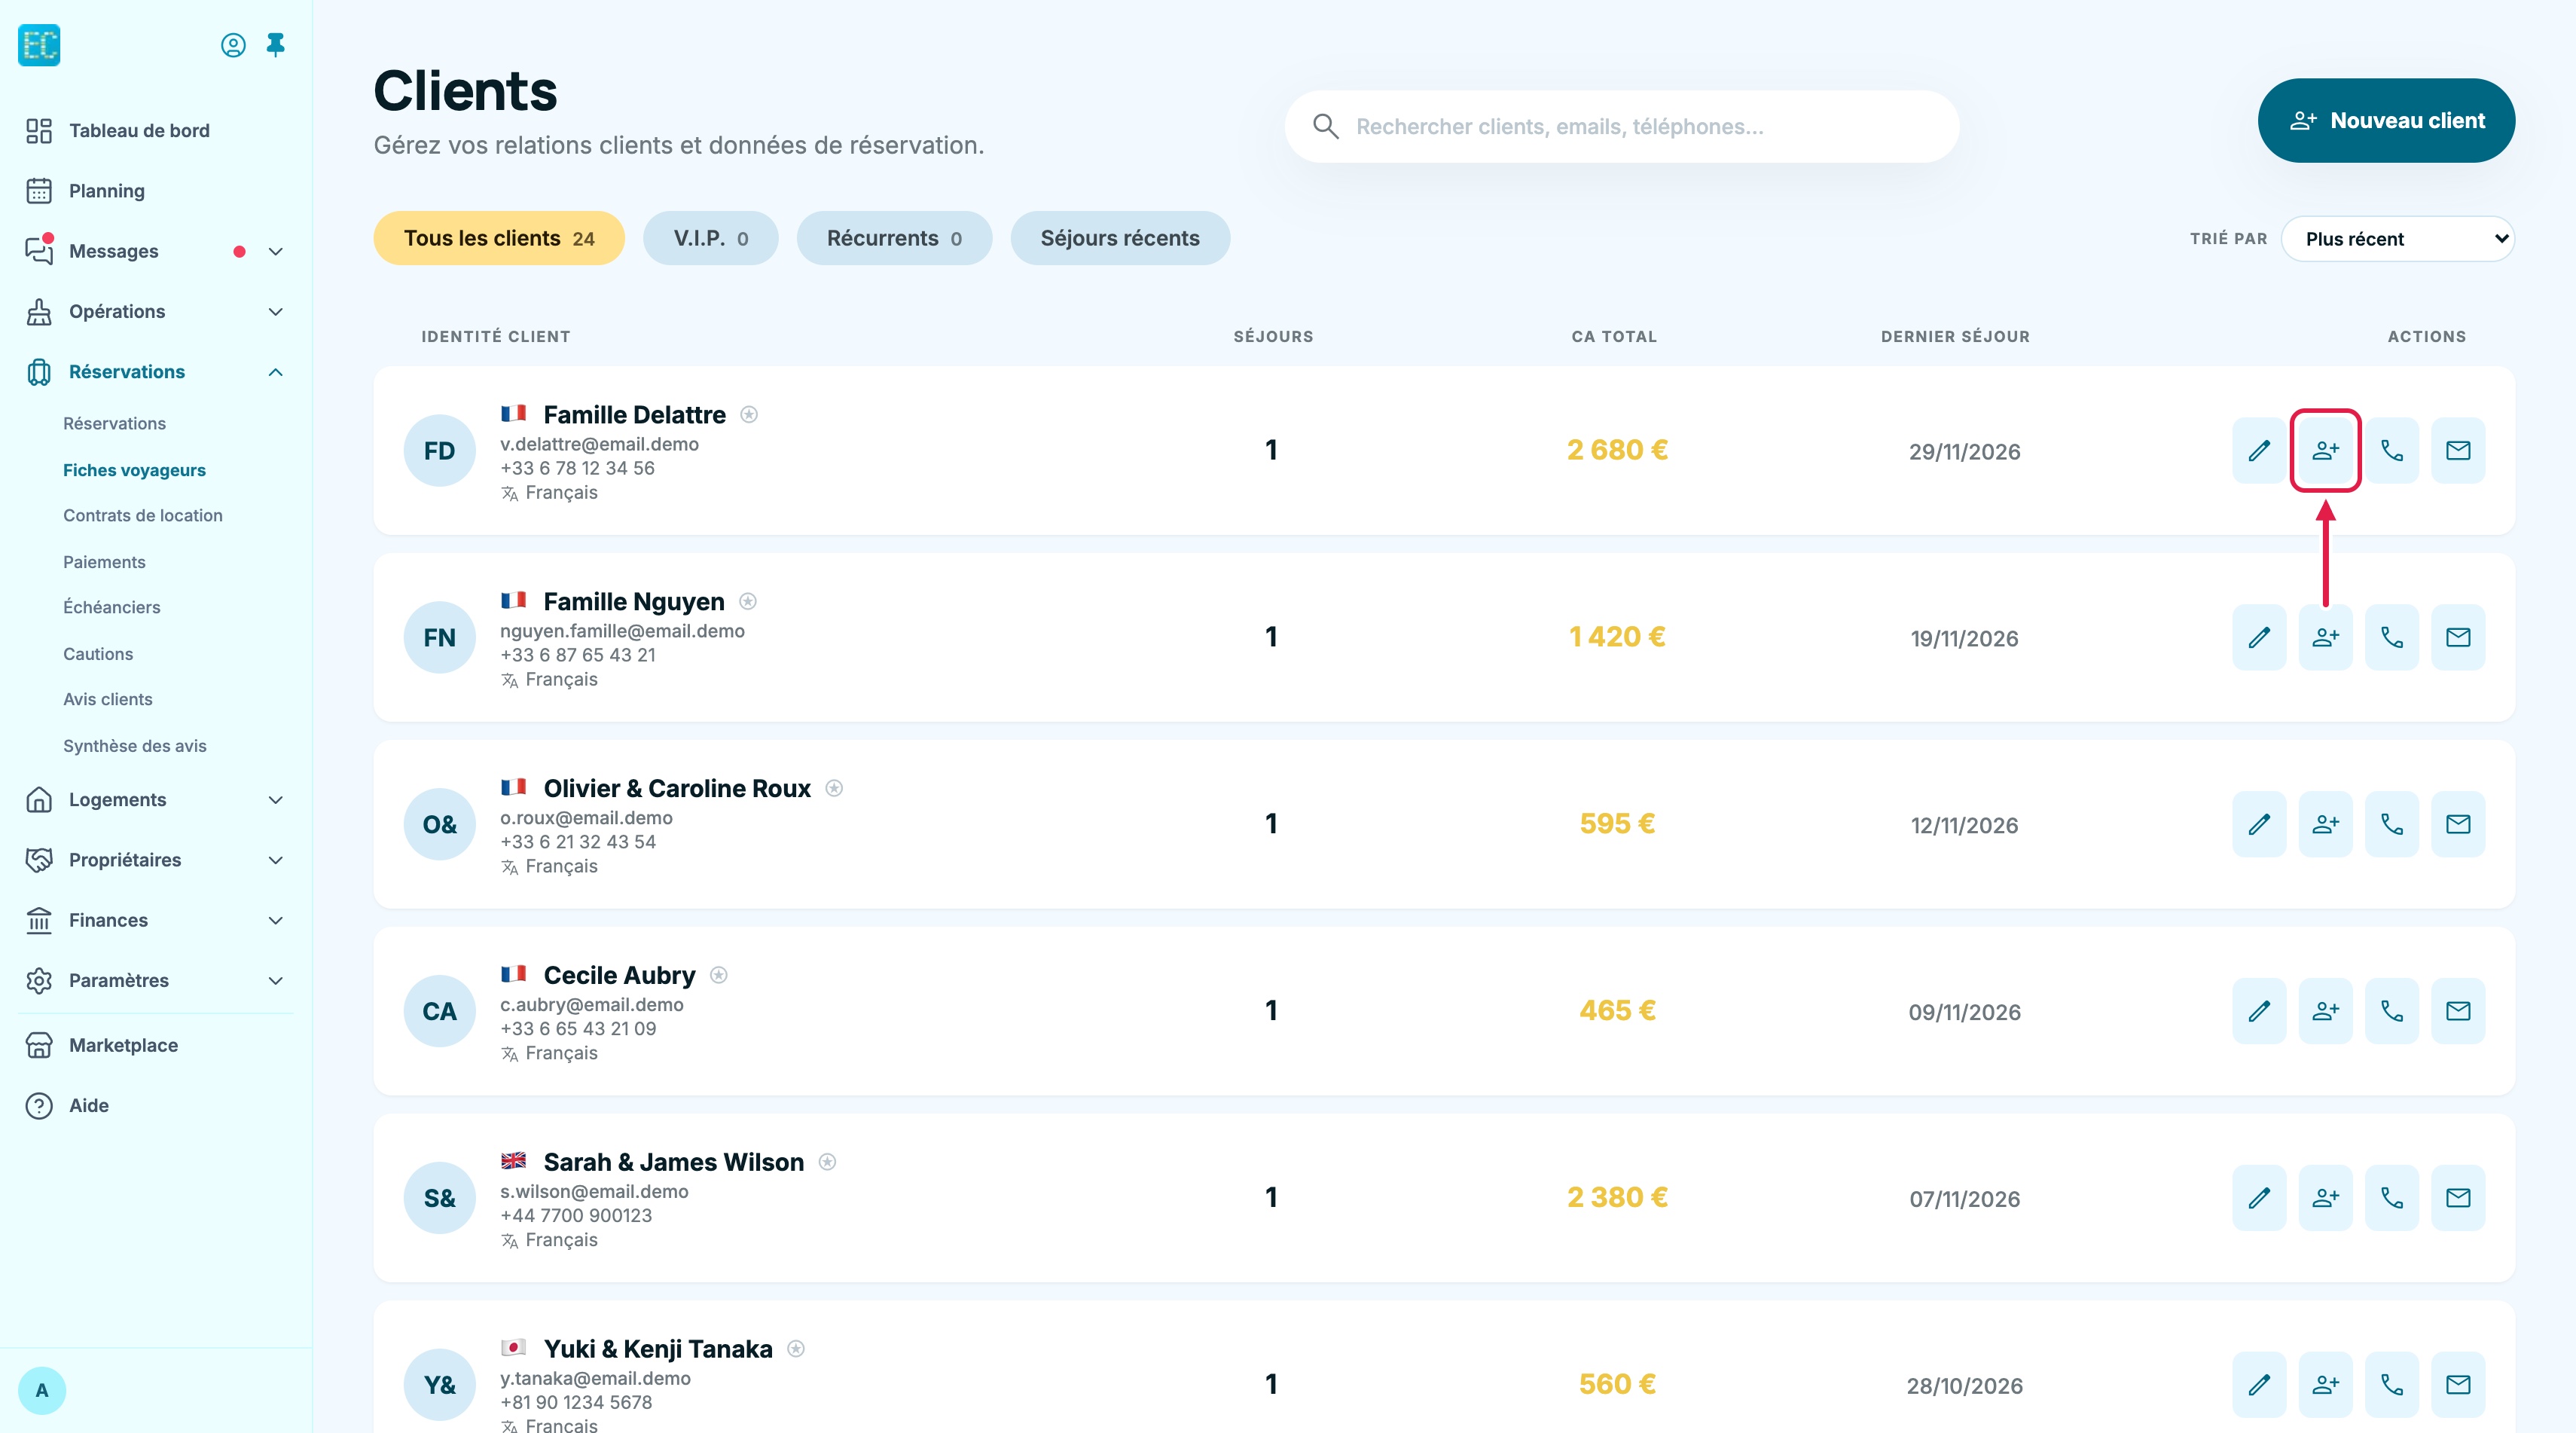The image size is (2576, 1433).
Task: Email Famille Delattre via envelope icon
Action: [x=2458, y=450]
